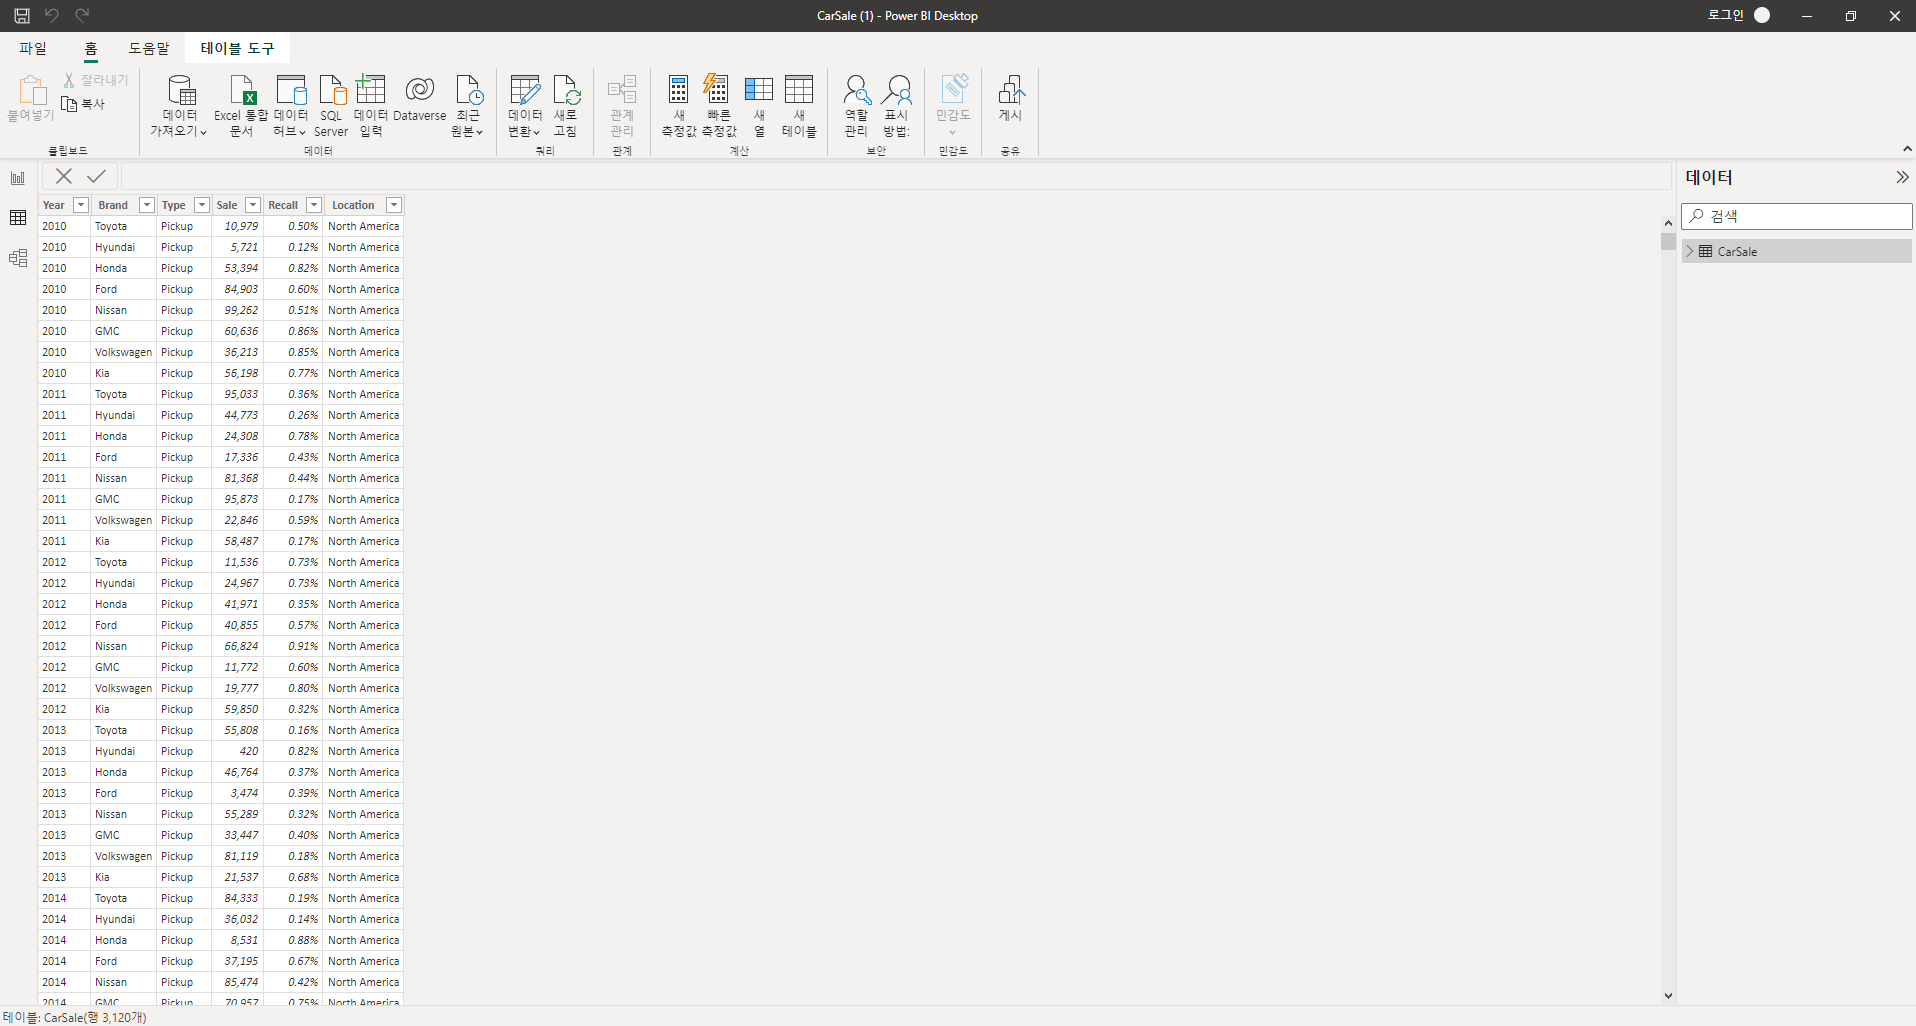Screen dimensions: 1916x1026
Task: Click 빠른 측정값 (Quick measure) icon
Action: coord(719,106)
